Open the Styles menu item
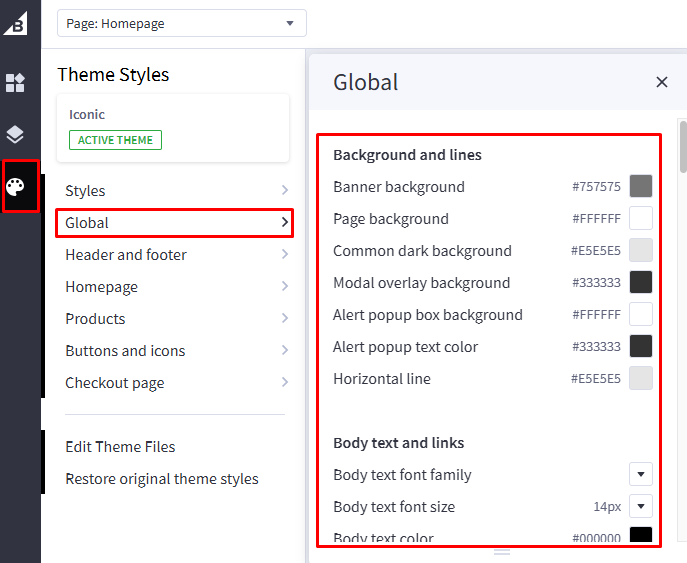Viewport: 687px width, 563px height. tap(85, 191)
